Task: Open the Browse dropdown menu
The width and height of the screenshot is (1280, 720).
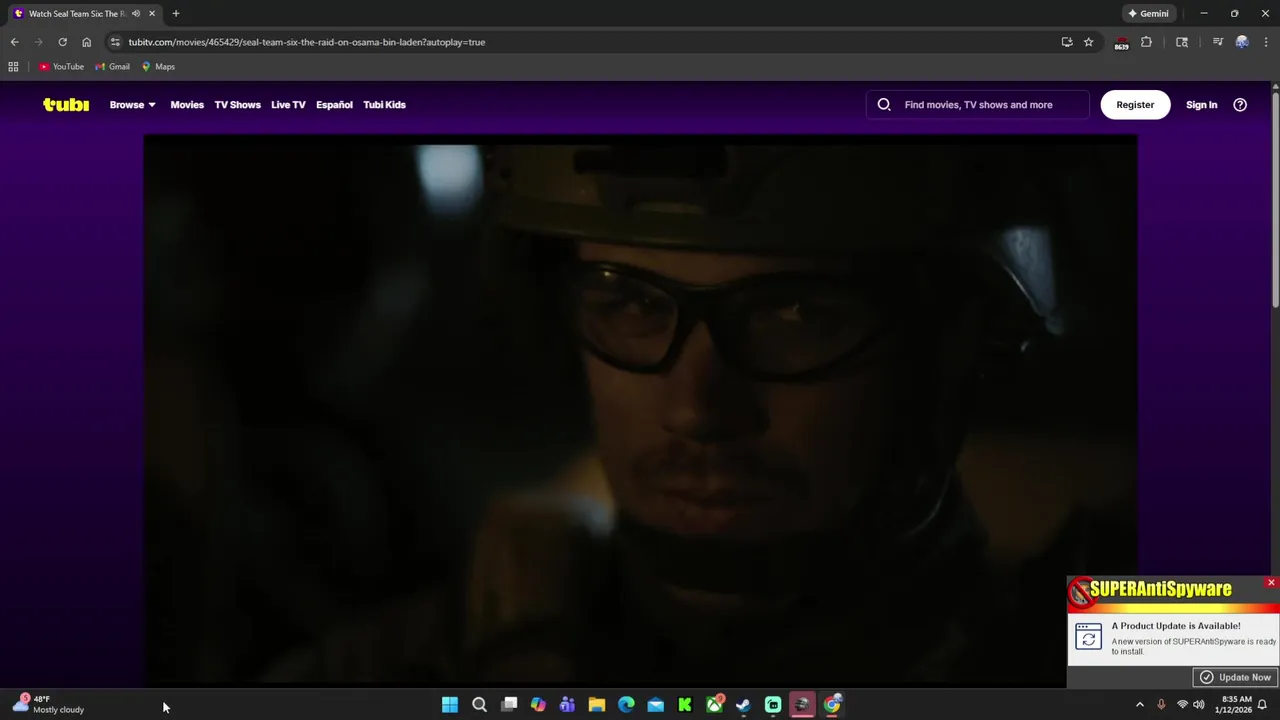Action: click(x=132, y=104)
